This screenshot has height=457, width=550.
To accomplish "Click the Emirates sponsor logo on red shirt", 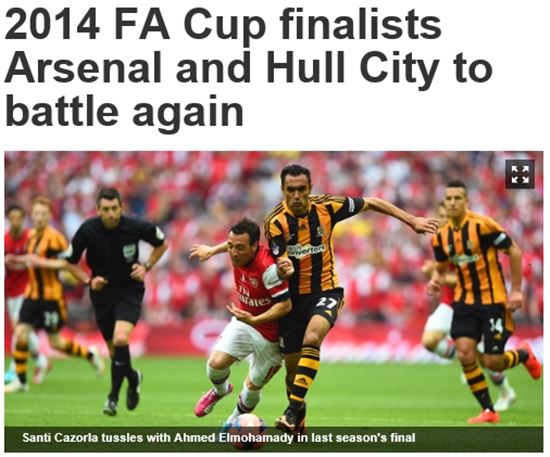I will pyautogui.click(x=254, y=297).
